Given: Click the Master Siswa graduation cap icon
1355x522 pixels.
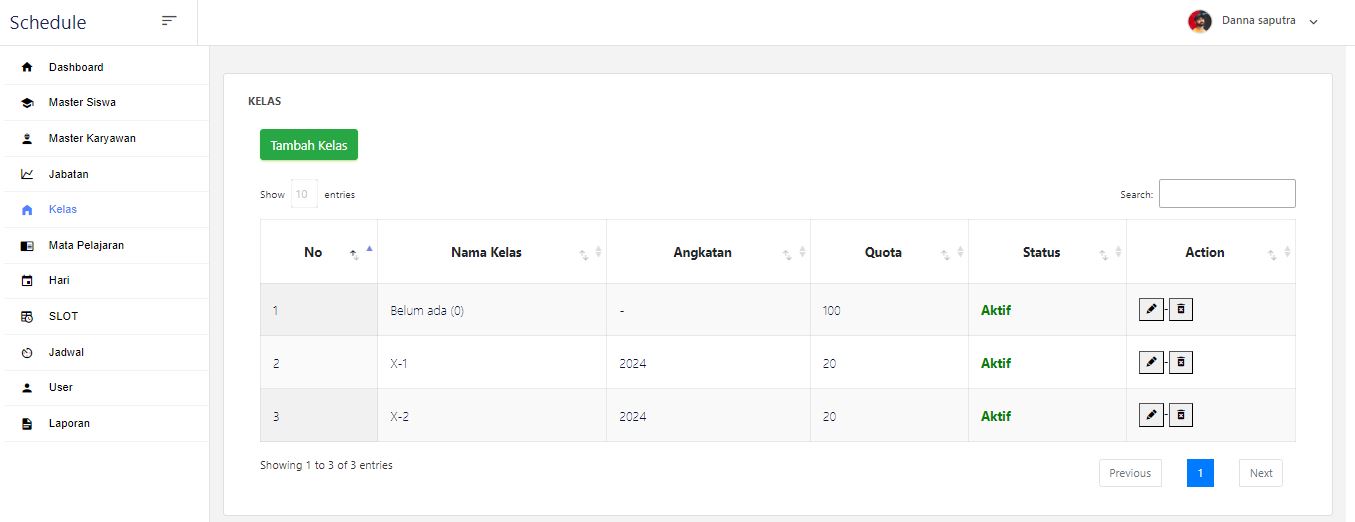Looking at the screenshot, I should (27, 103).
